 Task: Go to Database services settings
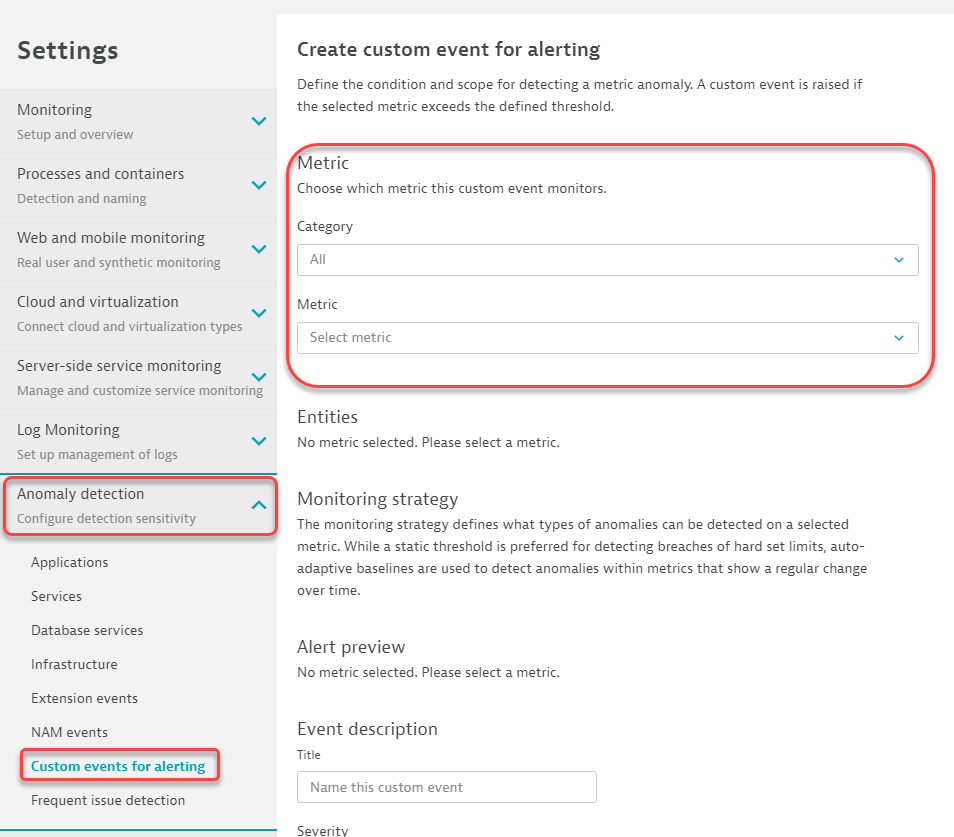(87, 630)
